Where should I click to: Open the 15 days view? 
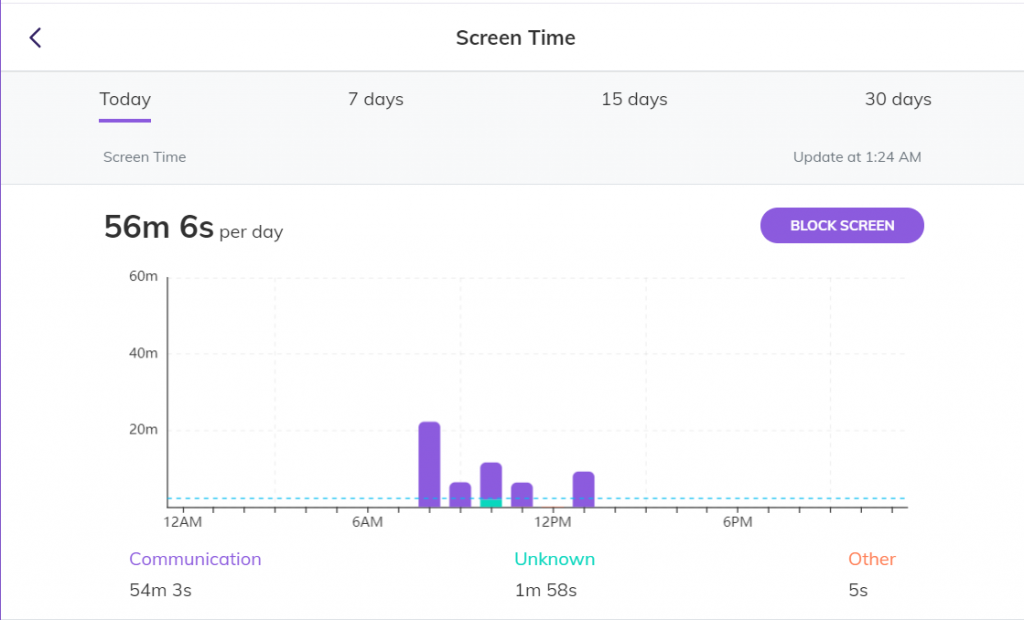[634, 99]
